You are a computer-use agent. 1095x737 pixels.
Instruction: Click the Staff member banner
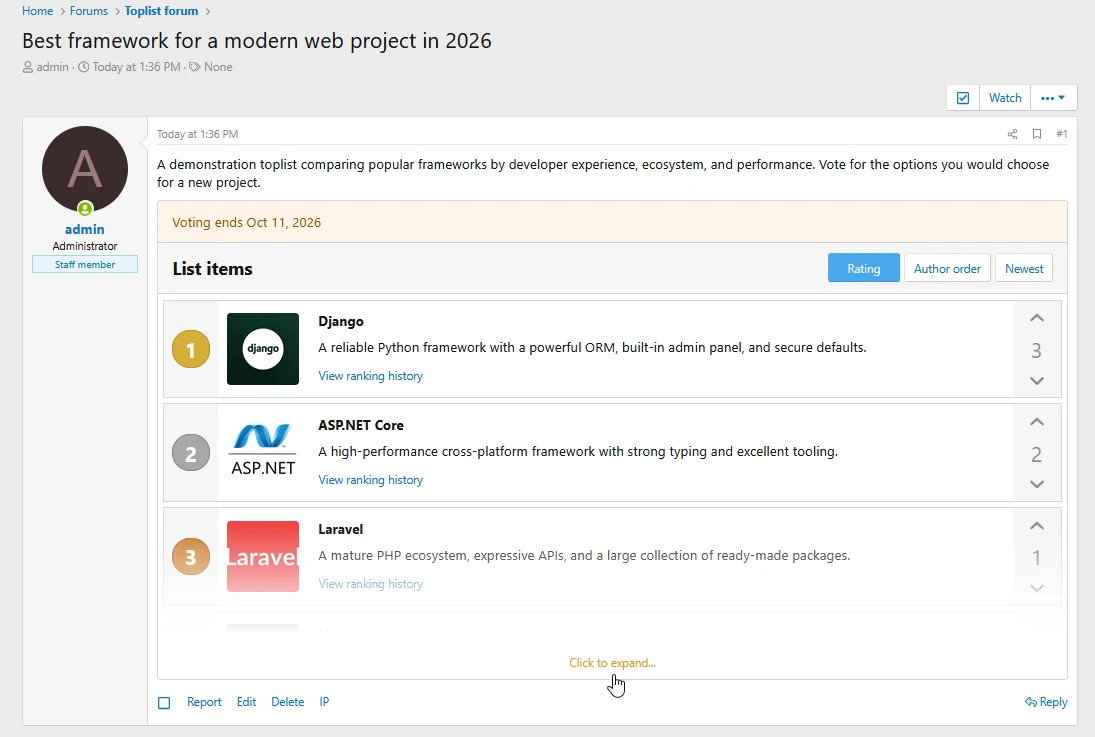84,264
